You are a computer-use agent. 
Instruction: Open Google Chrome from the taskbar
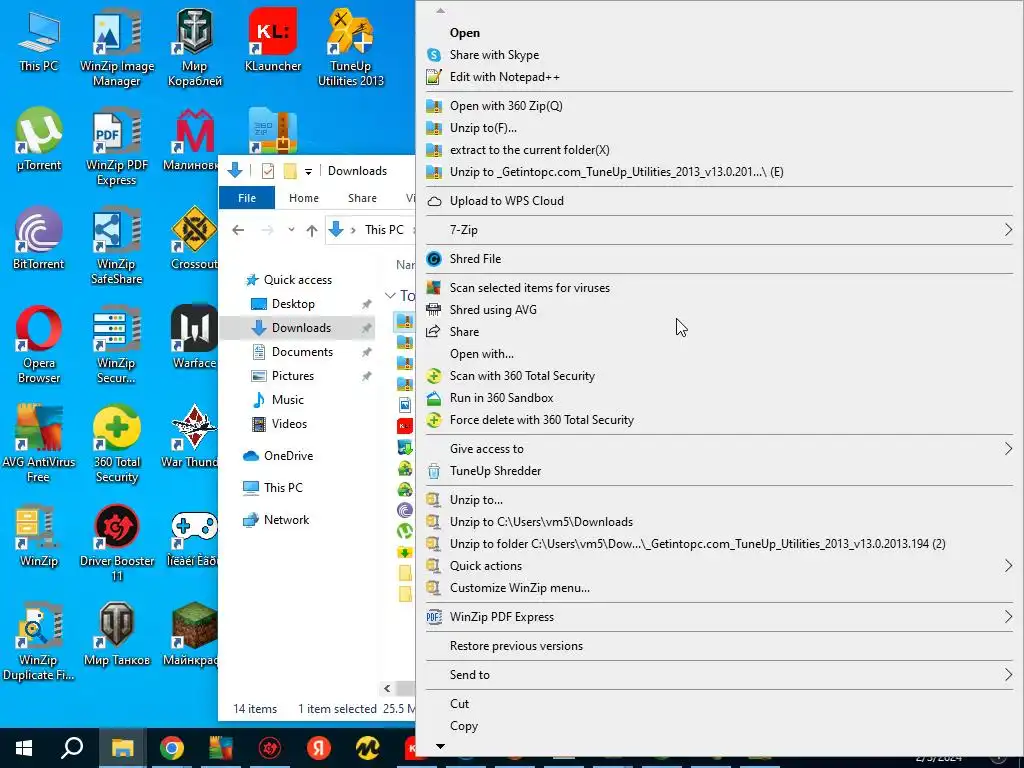172,748
